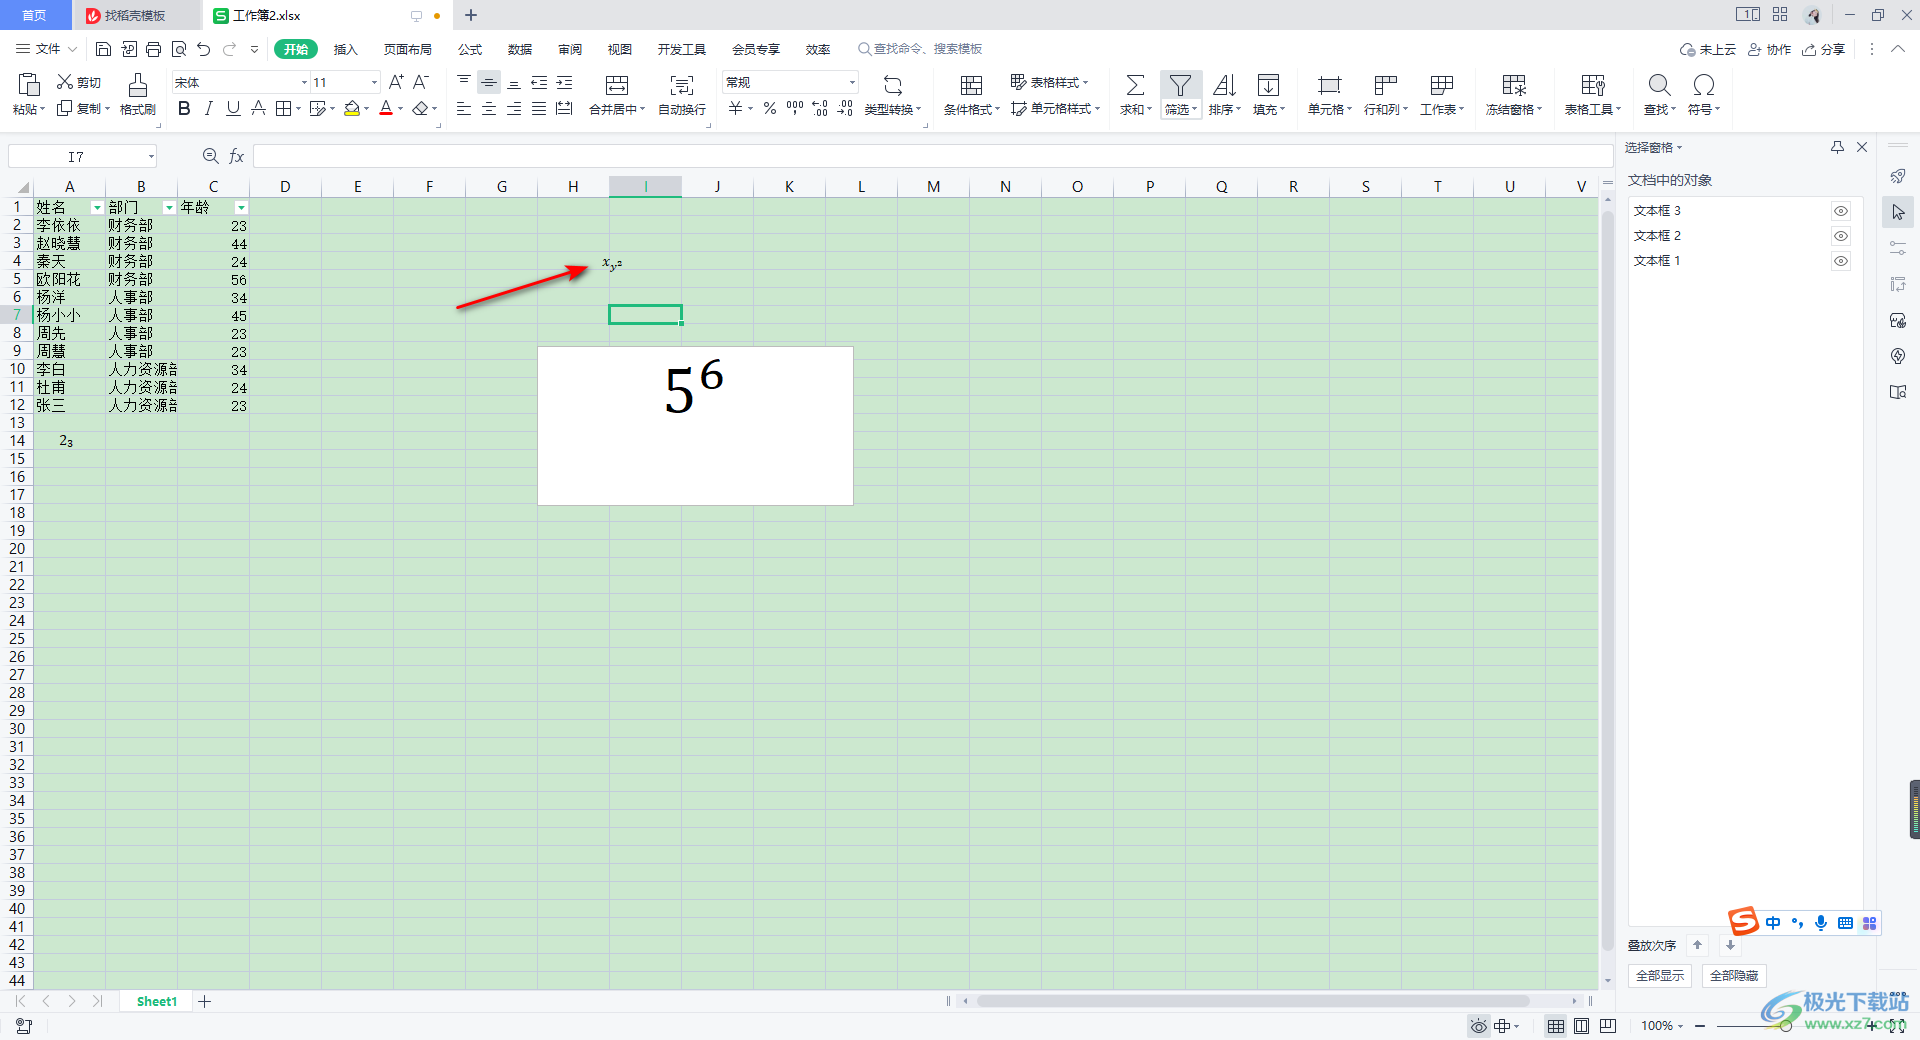Screen dimensions: 1920x1040
Task: Open the 选择窗格 panel dropdown
Action: pos(1654,147)
